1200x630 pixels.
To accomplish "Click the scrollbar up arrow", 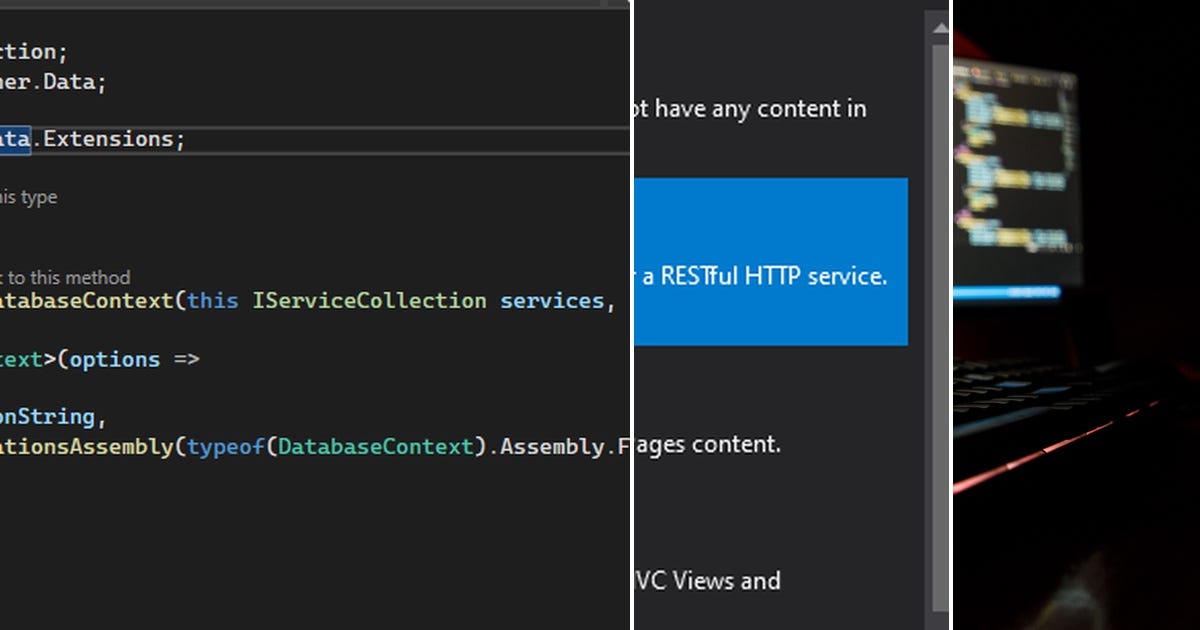I will (x=937, y=28).
